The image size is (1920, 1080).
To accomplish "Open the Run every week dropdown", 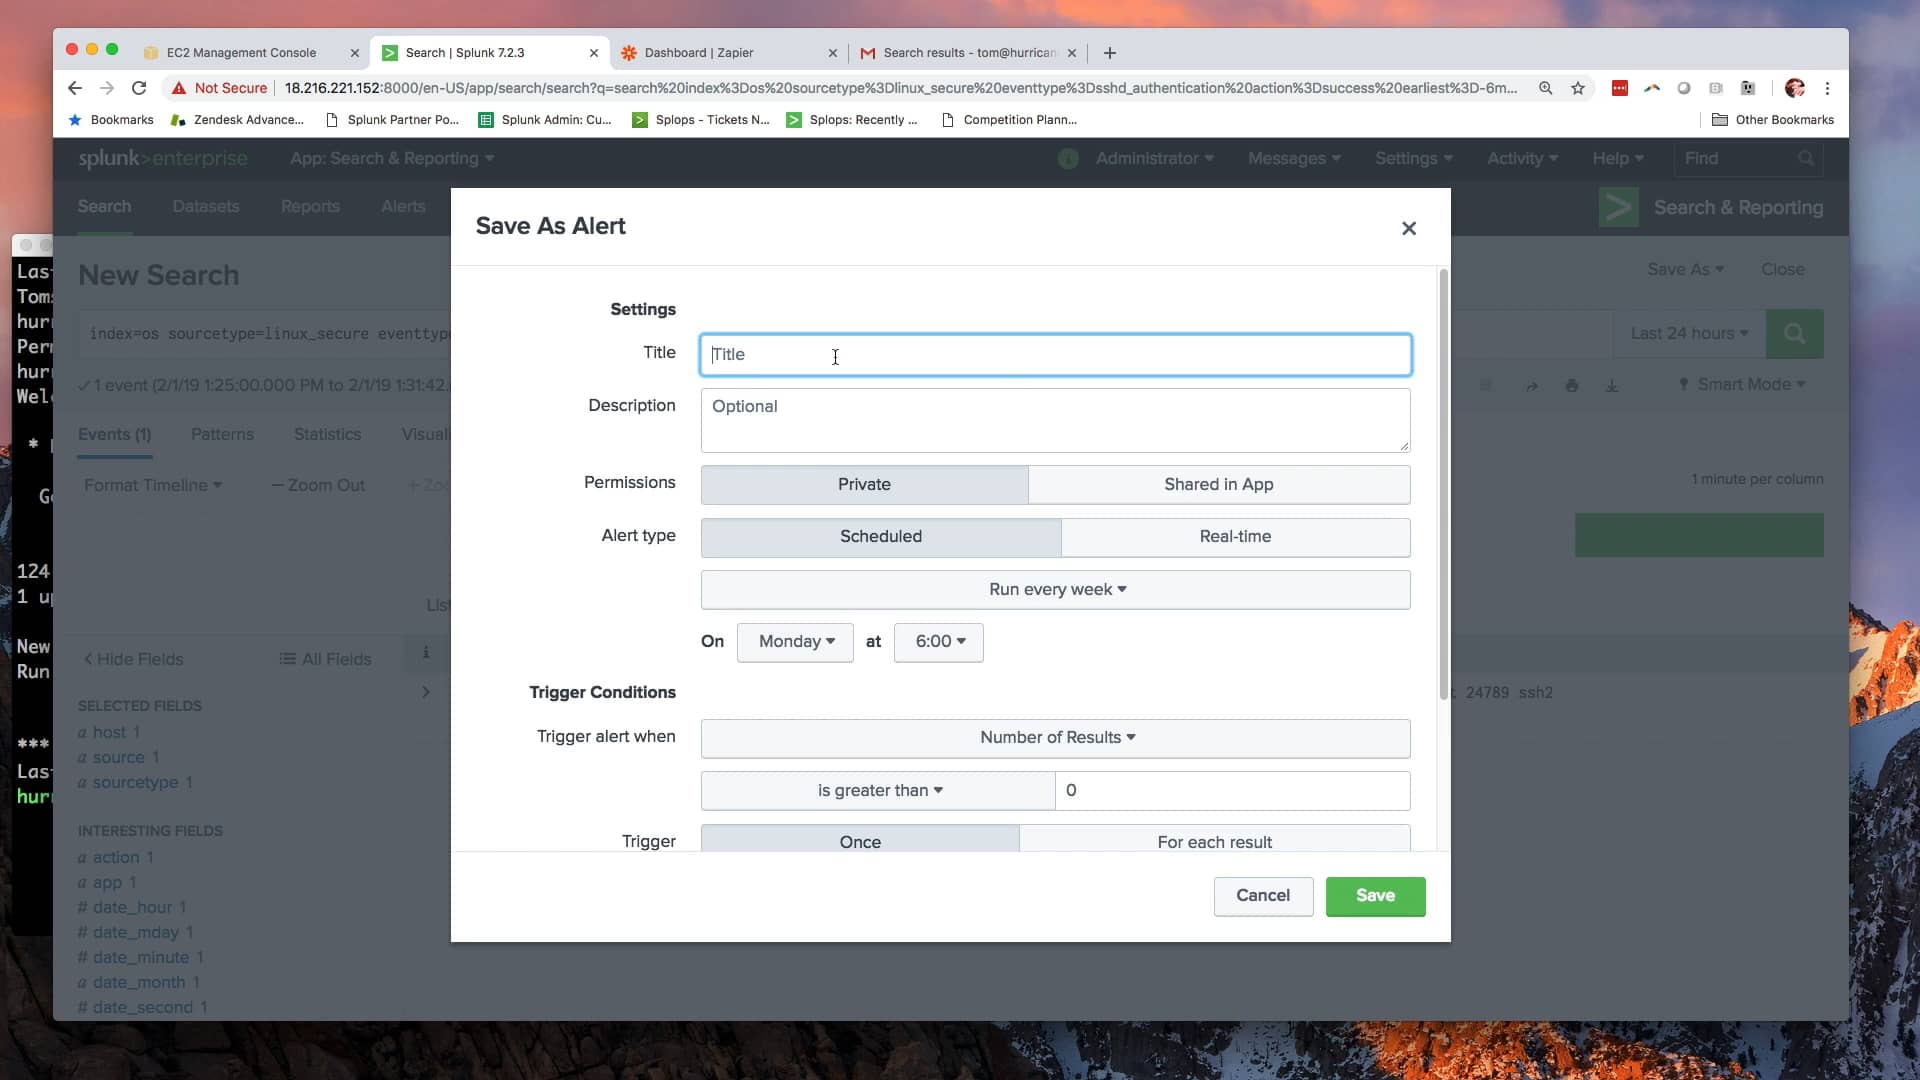I will coord(1055,589).
